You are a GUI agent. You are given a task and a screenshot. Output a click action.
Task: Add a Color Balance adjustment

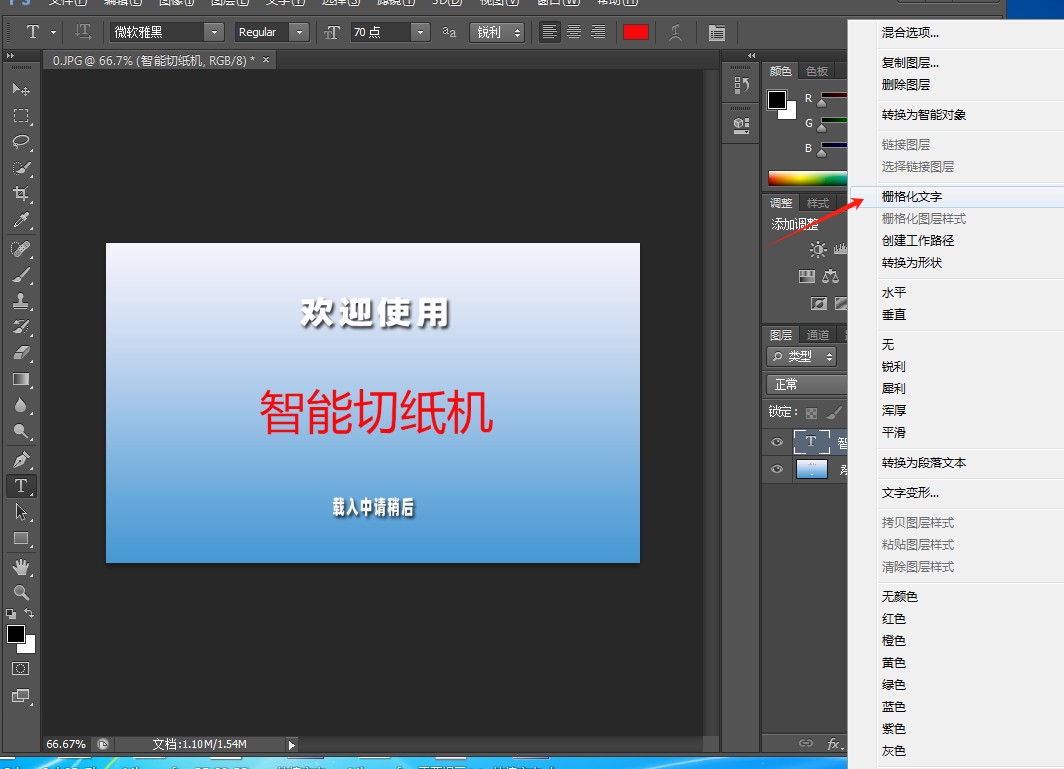(x=831, y=276)
